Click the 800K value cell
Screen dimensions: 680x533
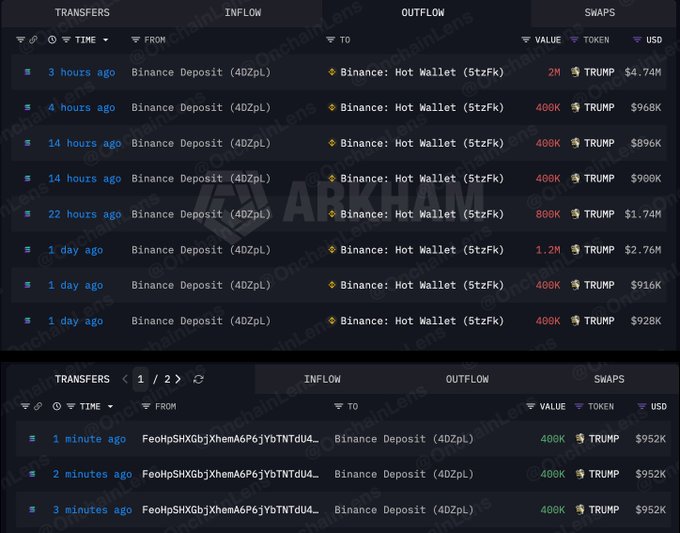(548, 214)
